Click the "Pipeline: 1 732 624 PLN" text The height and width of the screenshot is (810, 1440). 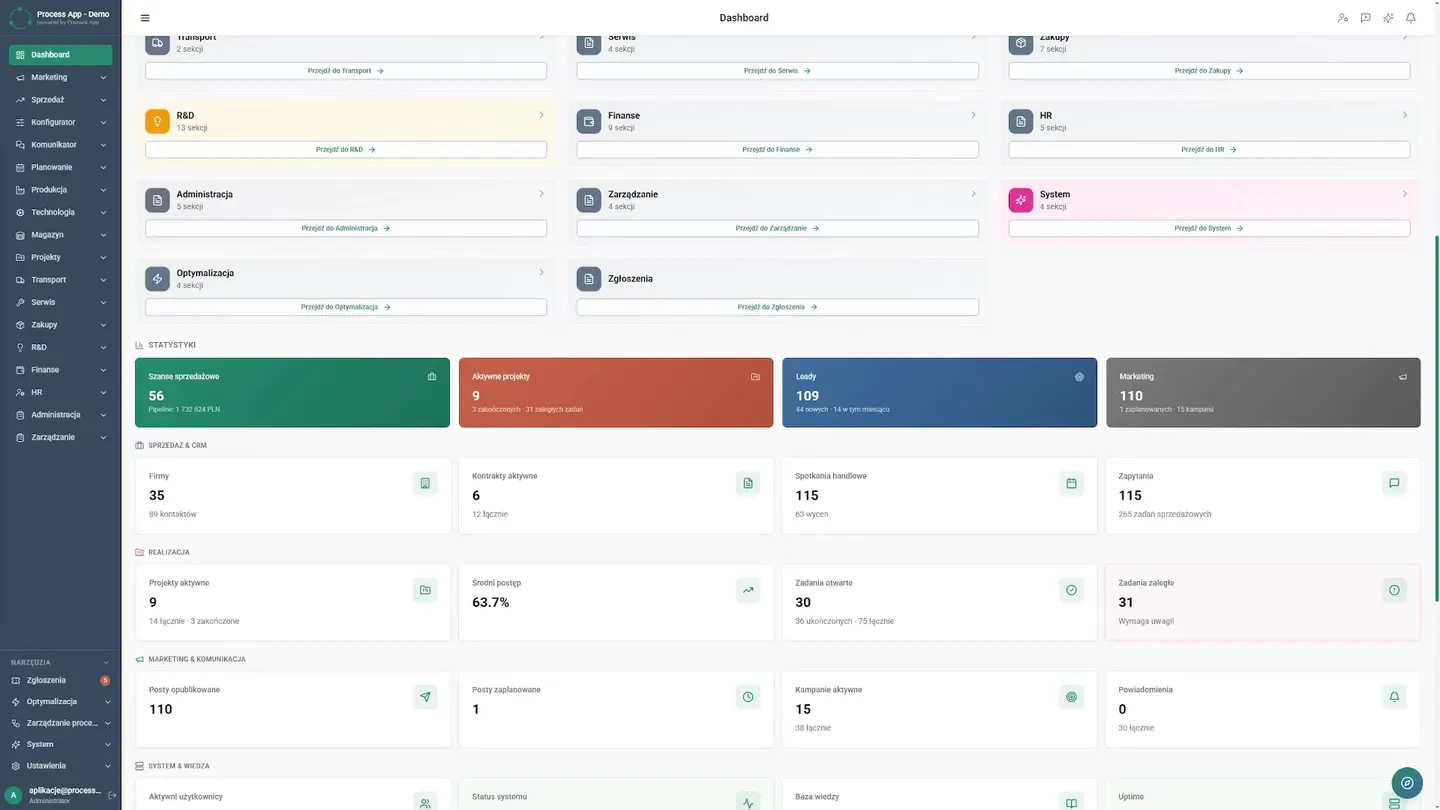(184, 409)
